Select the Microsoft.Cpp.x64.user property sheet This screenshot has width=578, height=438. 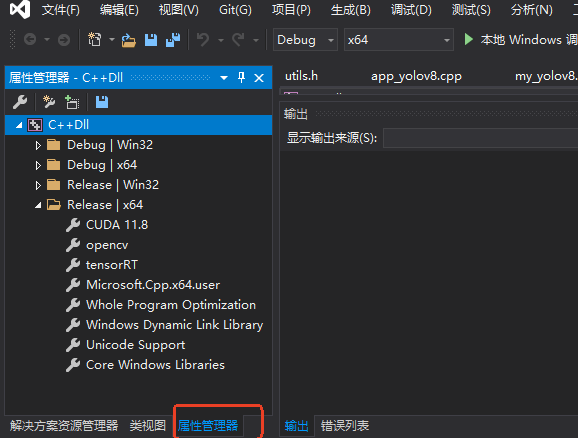coord(153,285)
